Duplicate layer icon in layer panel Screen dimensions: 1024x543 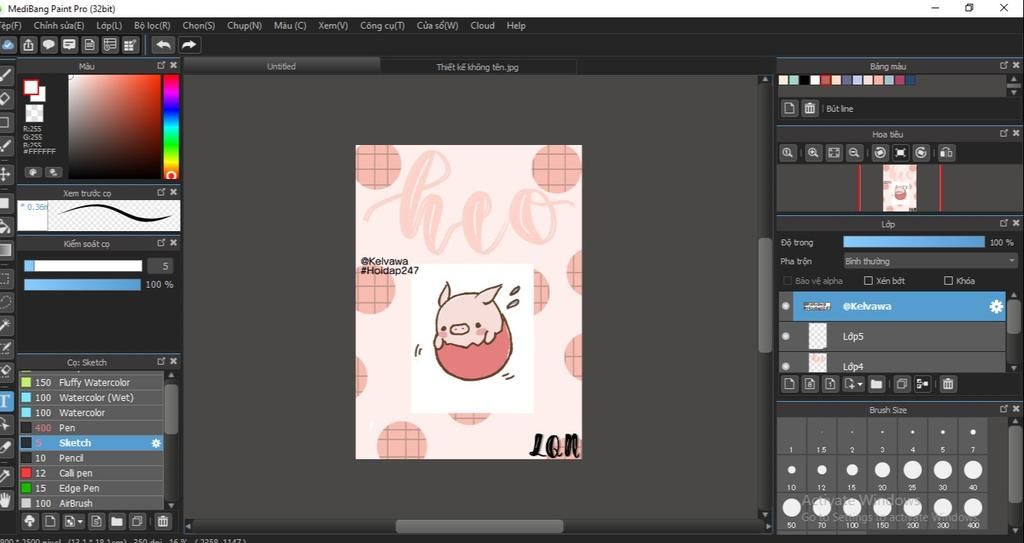click(902, 384)
